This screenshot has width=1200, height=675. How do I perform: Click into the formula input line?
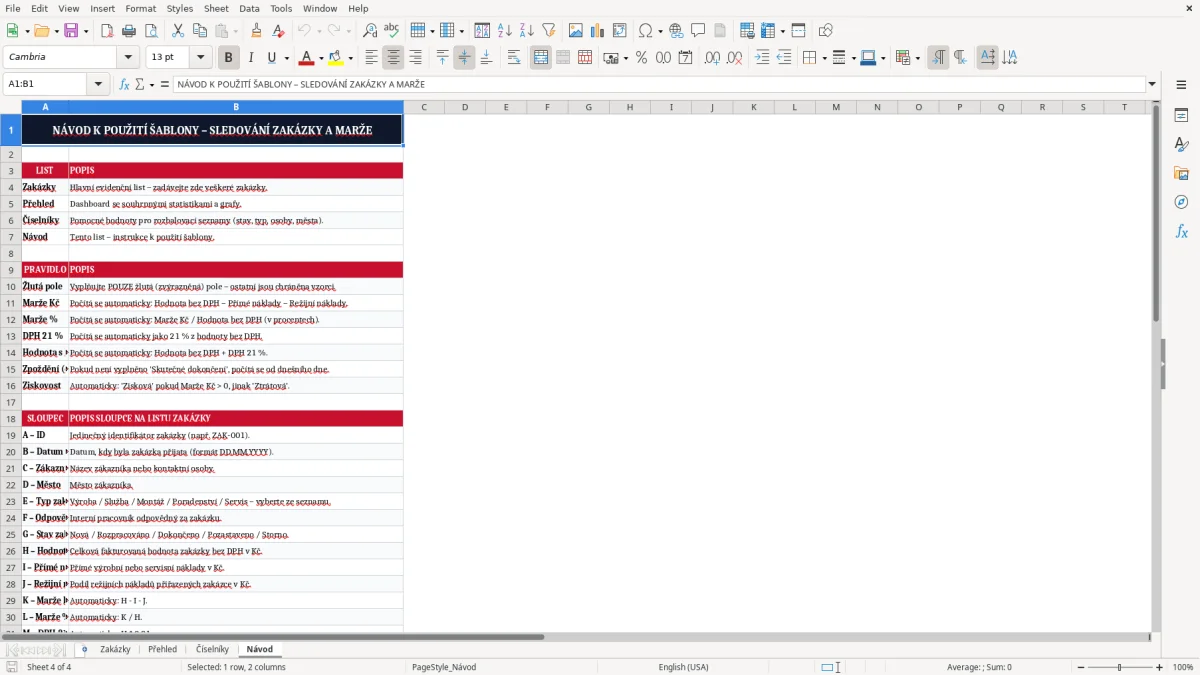658,85
